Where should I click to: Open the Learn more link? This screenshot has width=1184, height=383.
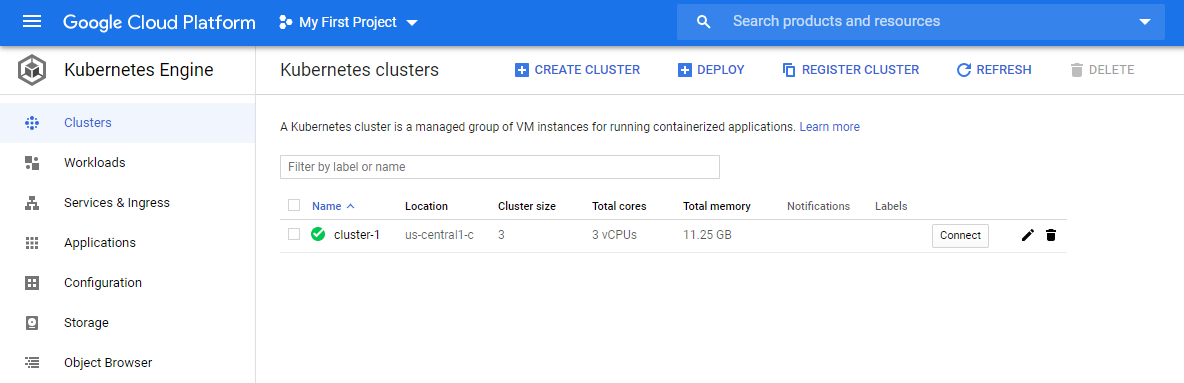pyautogui.click(x=829, y=127)
